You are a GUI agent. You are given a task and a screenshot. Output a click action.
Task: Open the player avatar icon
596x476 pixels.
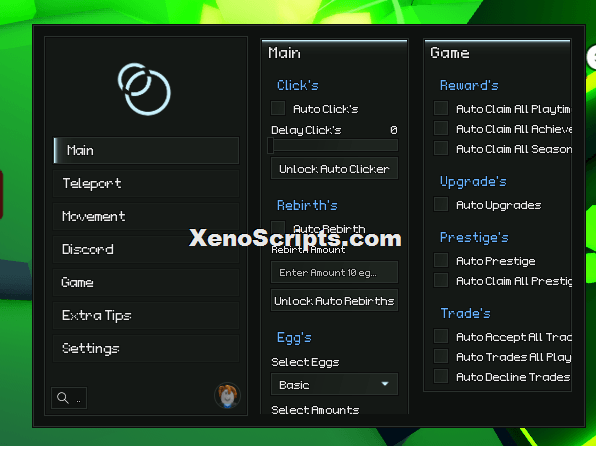pos(227,395)
